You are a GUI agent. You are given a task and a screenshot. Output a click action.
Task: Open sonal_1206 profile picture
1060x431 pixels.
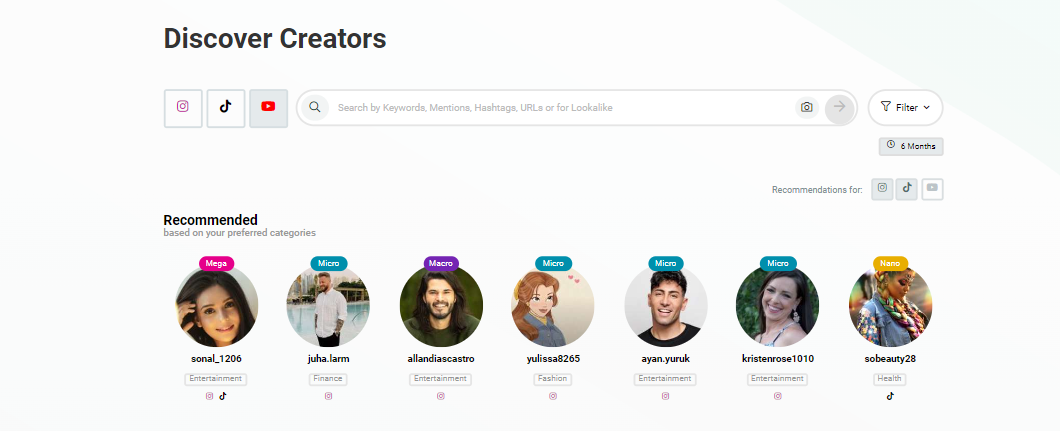(216, 306)
